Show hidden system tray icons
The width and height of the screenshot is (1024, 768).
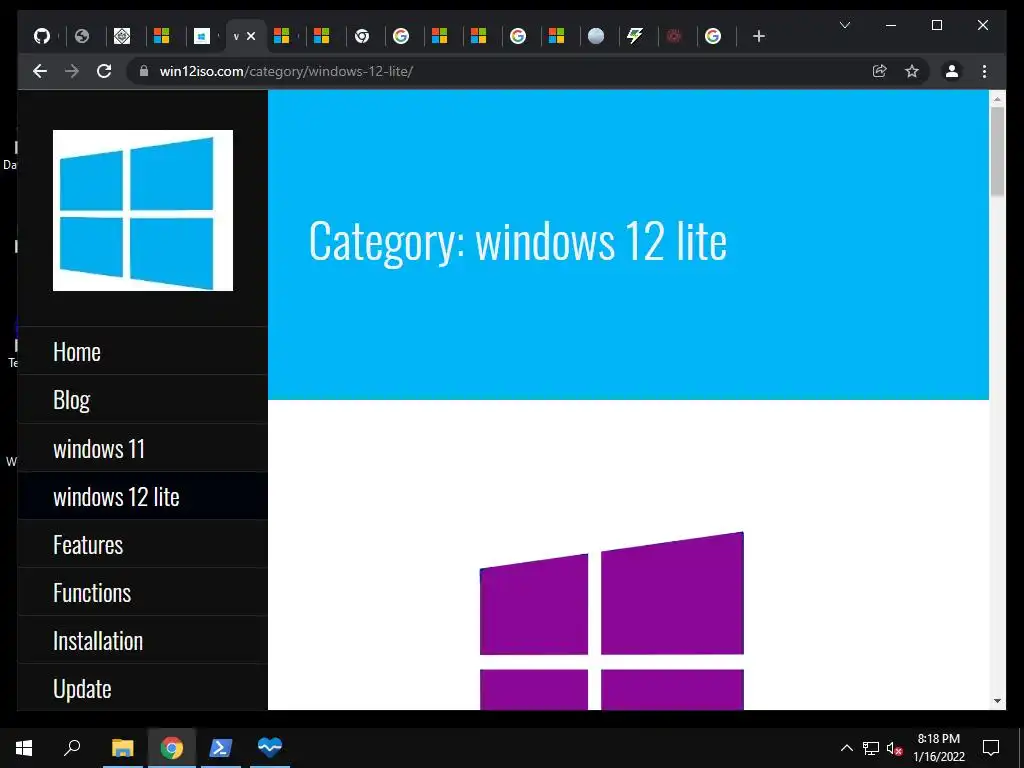(x=846, y=748)
